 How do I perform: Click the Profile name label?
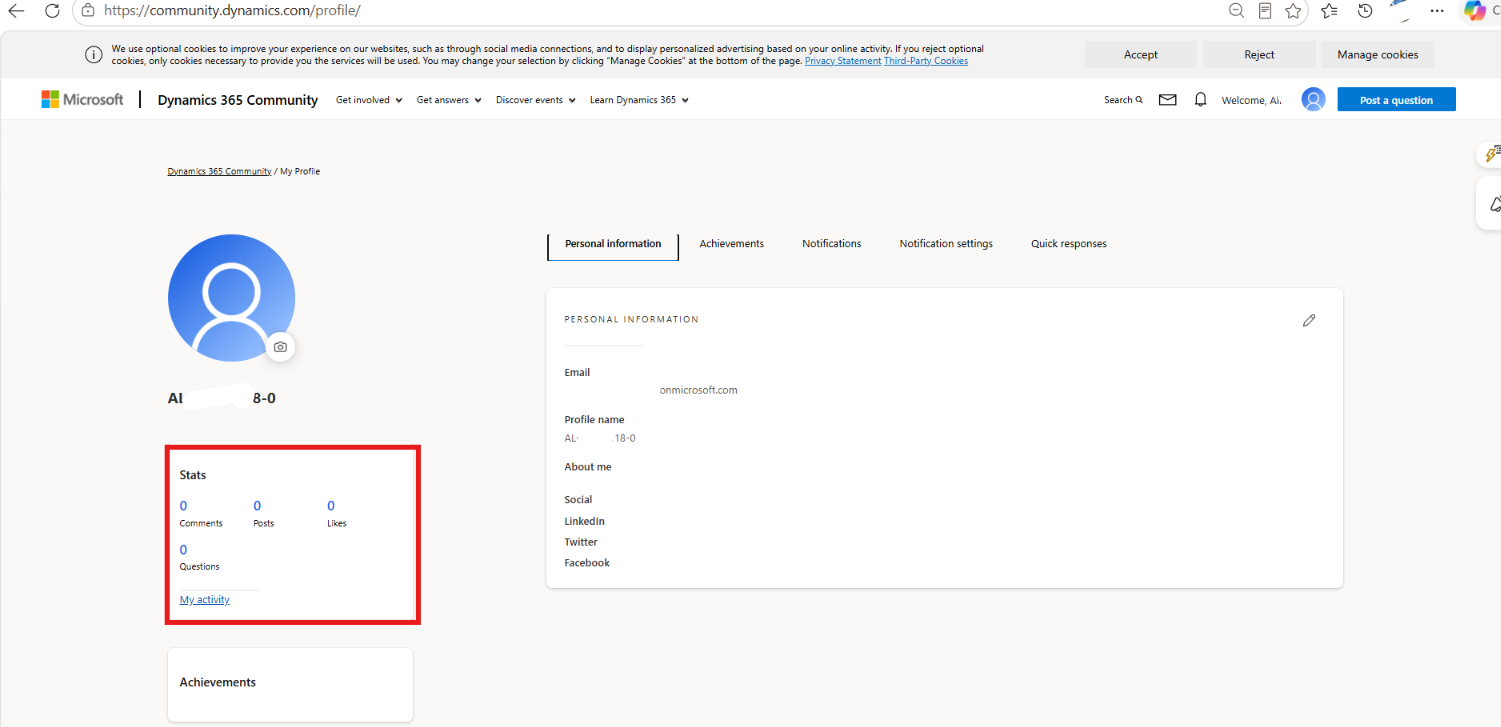[594, 420]
